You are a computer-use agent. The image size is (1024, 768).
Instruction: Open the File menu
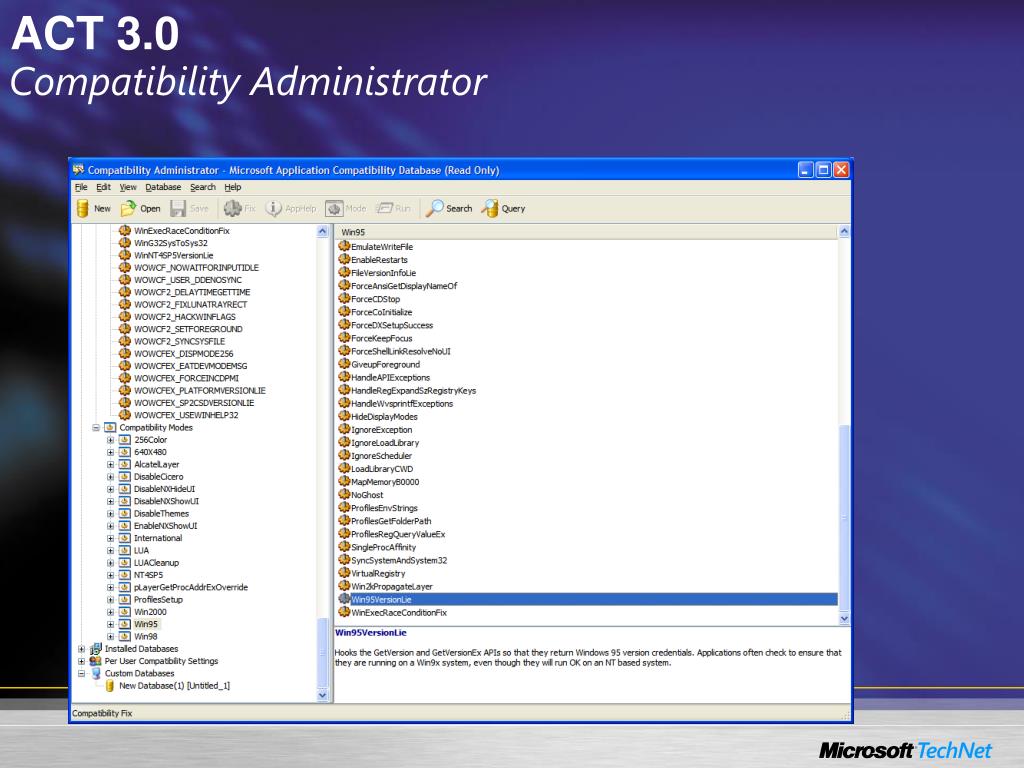[x=81, y=187]
